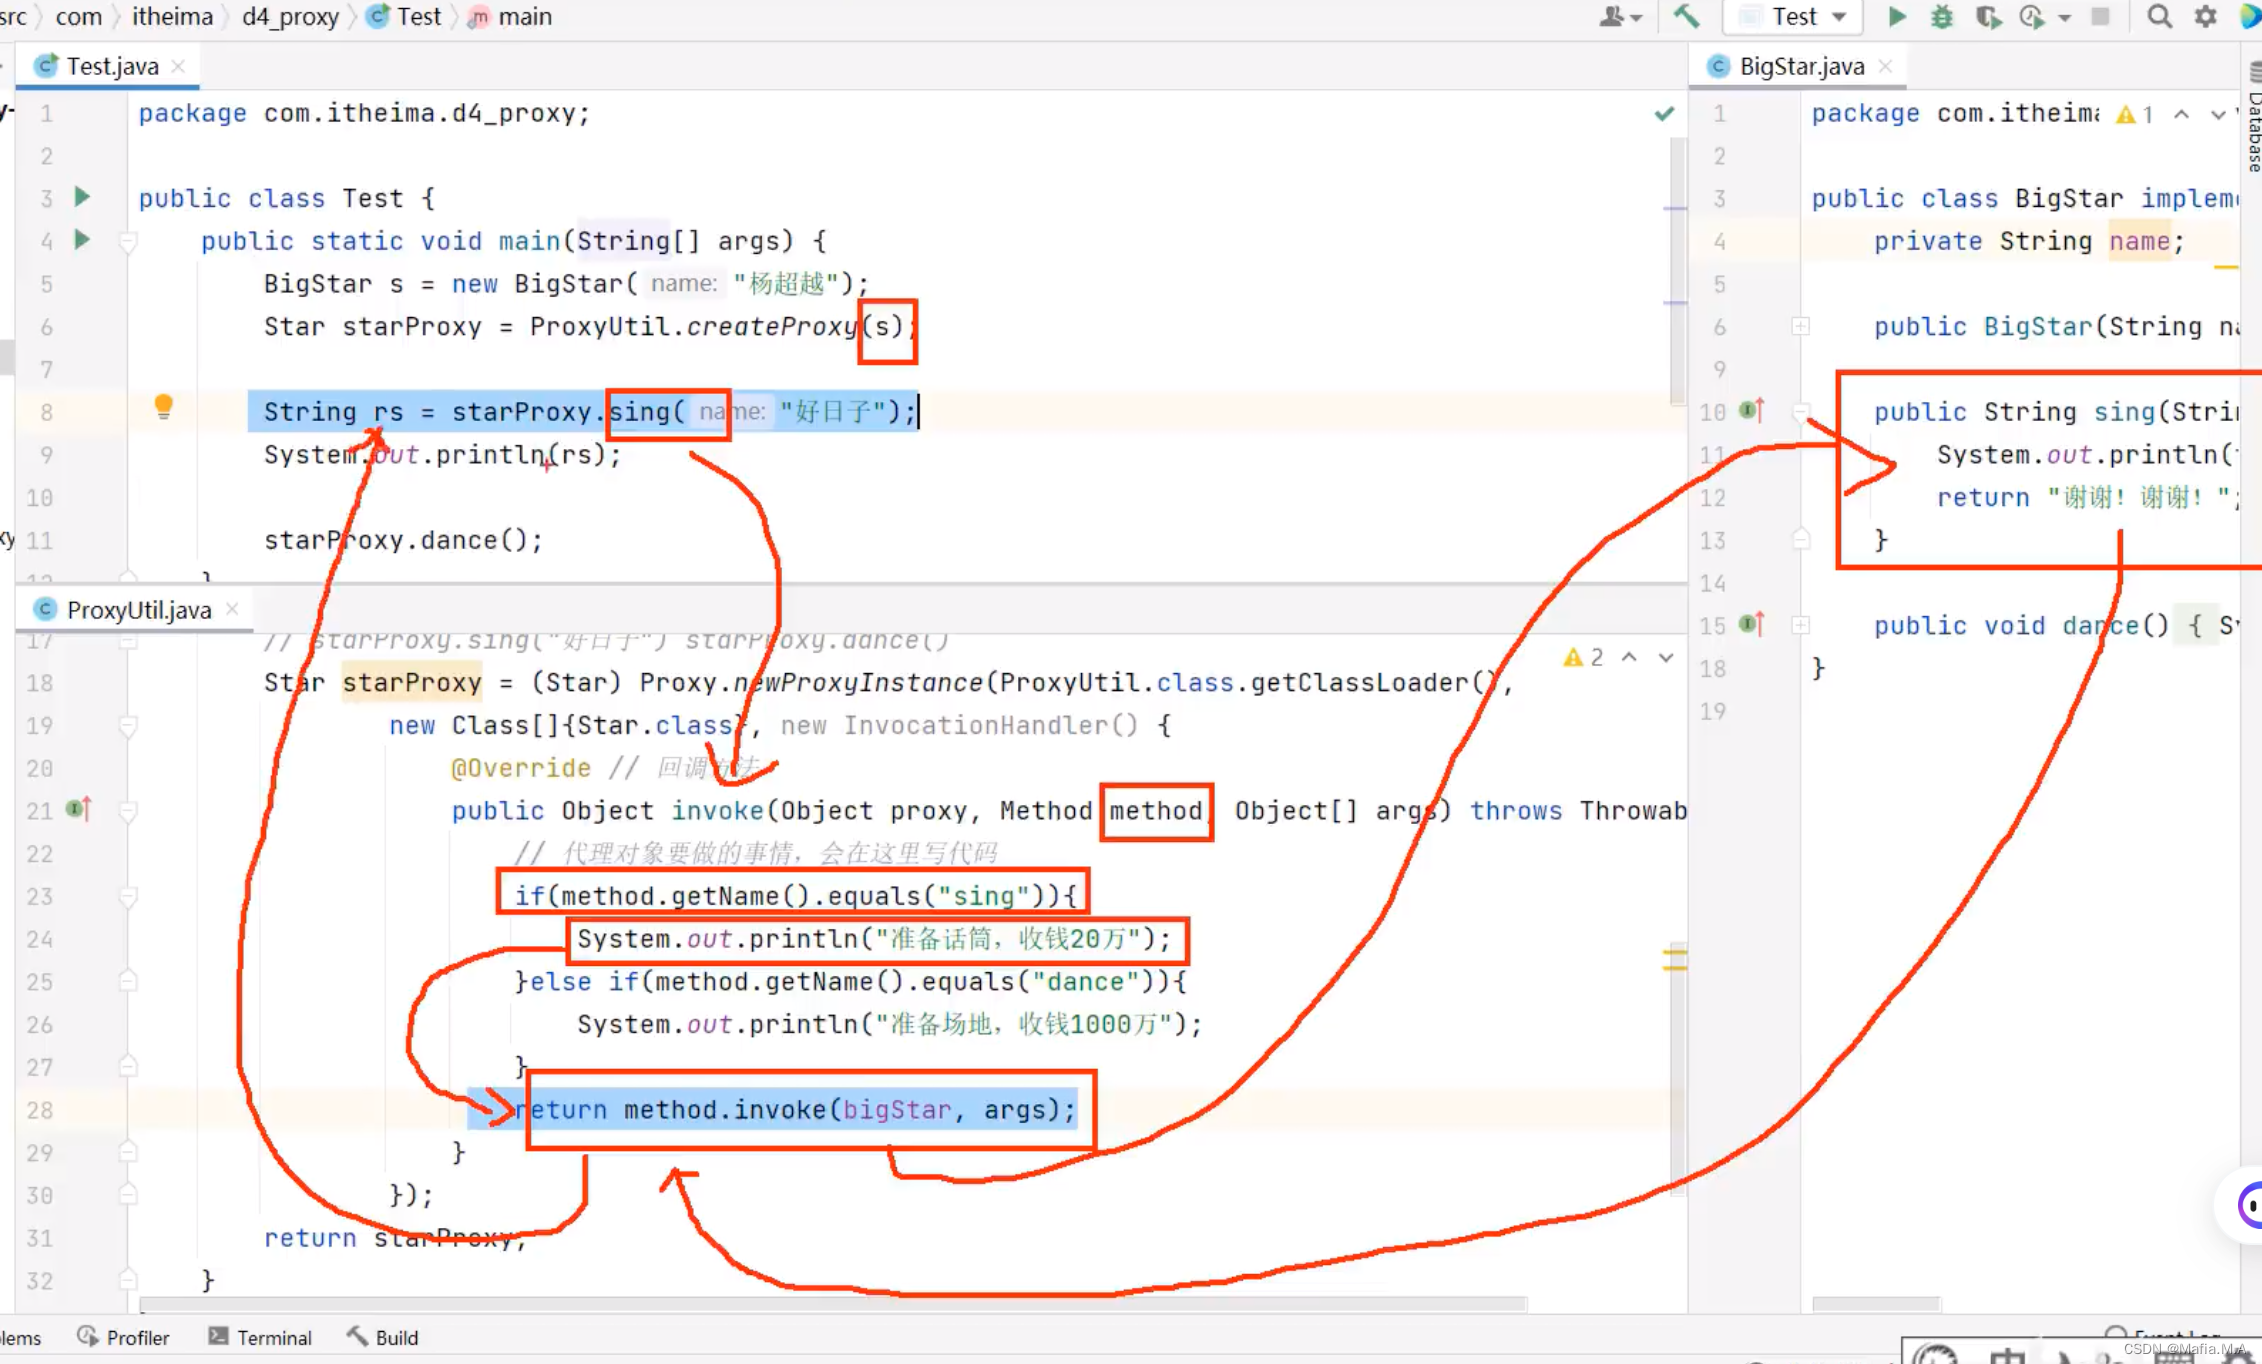Click println(rs) statement in Test.java
Screen dimensions: 2262x1364
(x=442, y=455)
